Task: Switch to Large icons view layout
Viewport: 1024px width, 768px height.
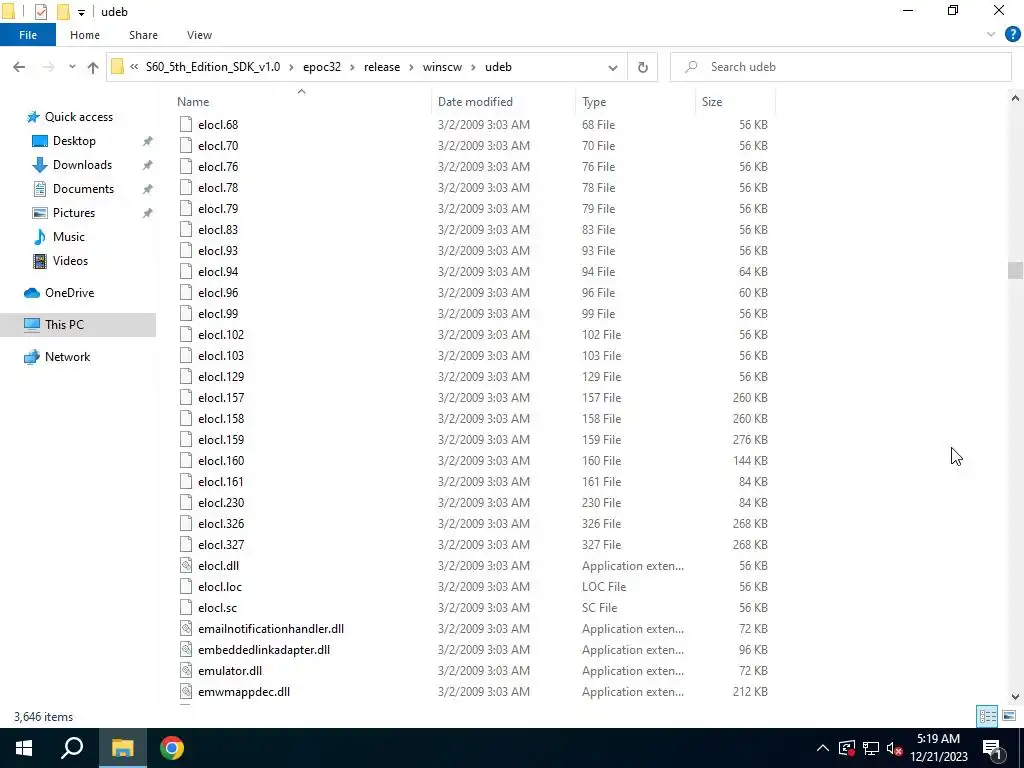Action: tap(1008, 716)
